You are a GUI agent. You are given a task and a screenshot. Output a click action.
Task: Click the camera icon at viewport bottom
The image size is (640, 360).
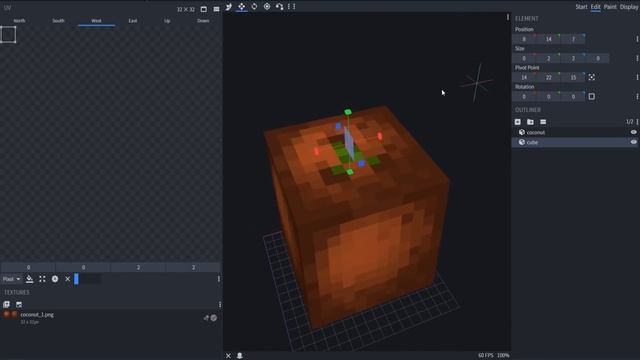coord(240,356)
